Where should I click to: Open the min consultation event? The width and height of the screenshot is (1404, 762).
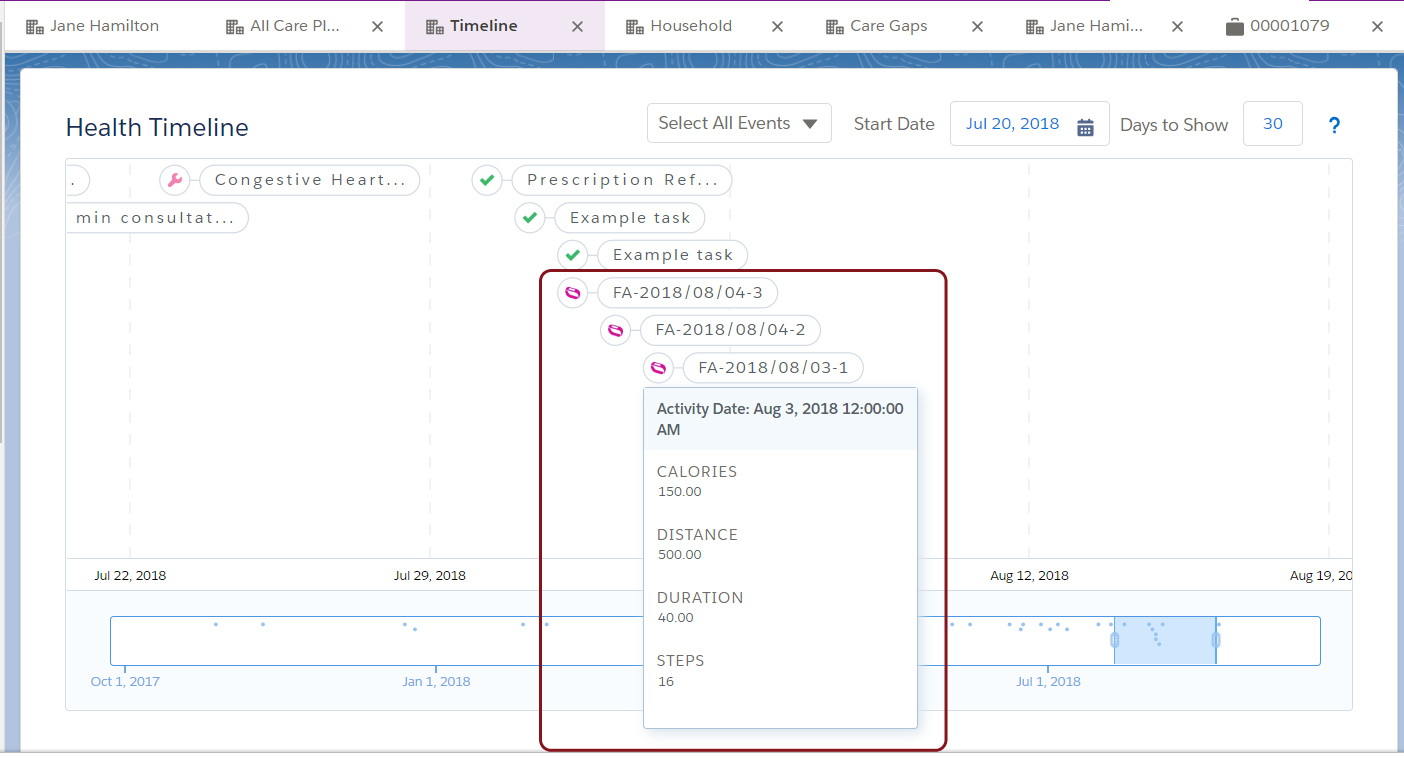pyautogui.click(x=157, y=217)
